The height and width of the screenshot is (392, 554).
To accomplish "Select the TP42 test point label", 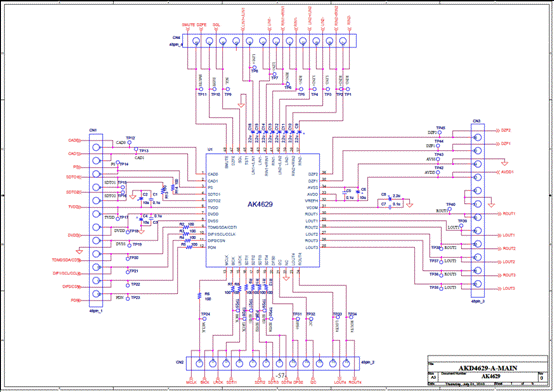I will pos(439,168).
